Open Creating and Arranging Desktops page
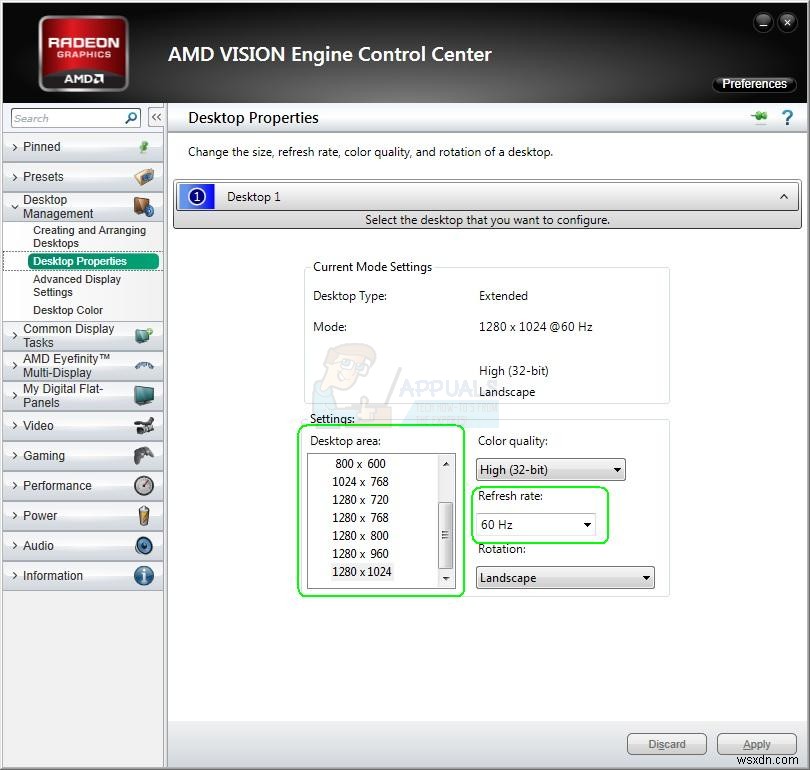Viewport: 810px width, 770px height. coord(89,237)
